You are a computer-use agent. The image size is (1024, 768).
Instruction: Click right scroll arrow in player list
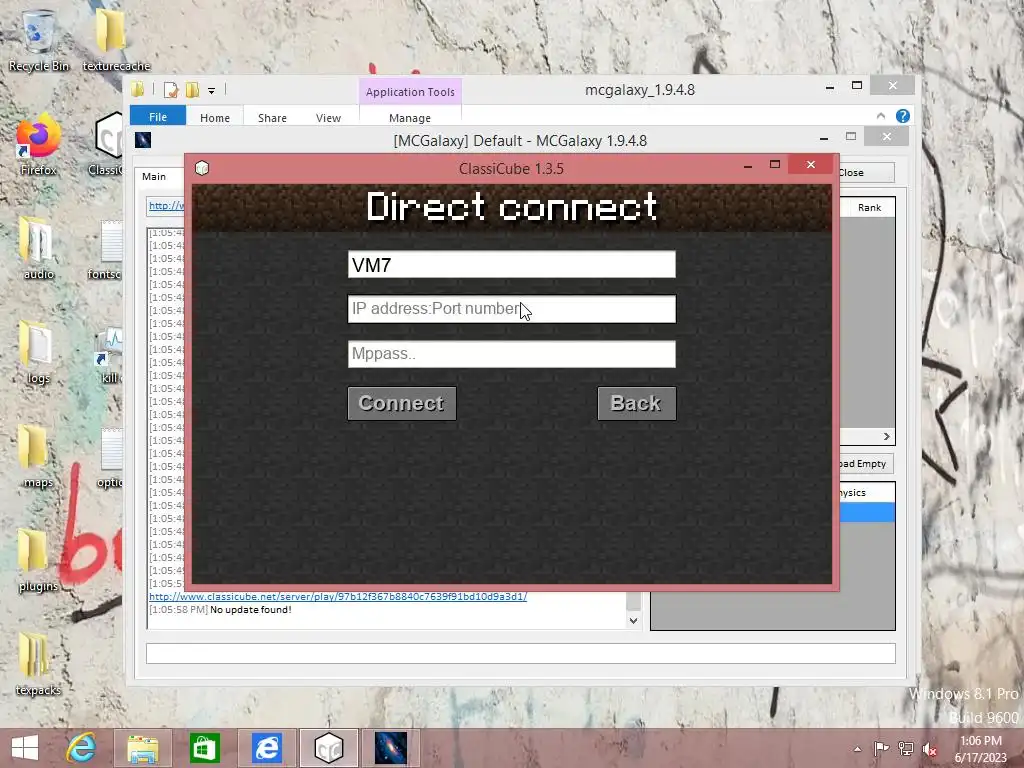click(x=887, y=436)
